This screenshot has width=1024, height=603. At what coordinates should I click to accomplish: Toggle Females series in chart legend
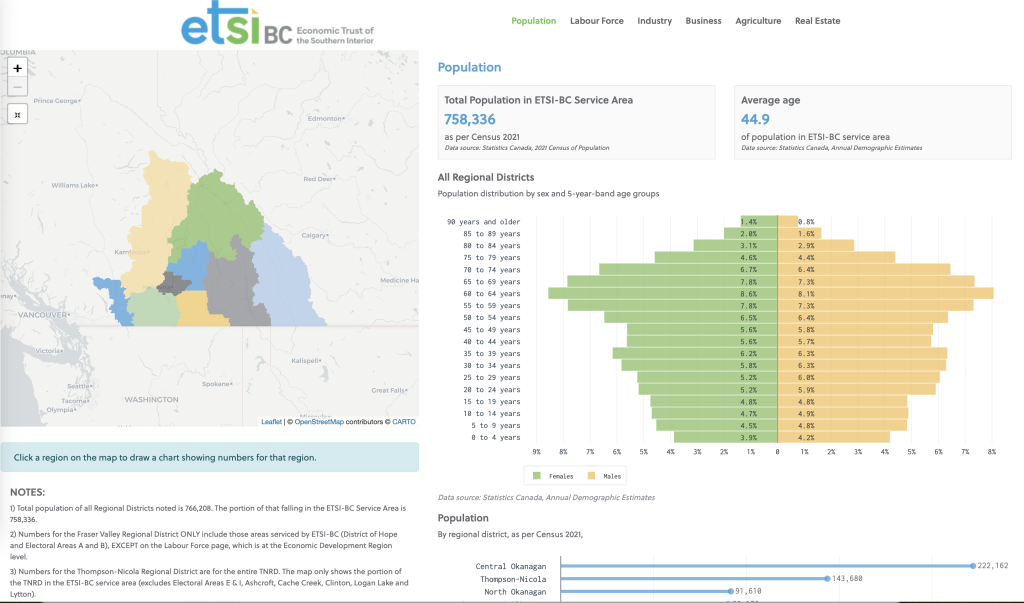[x=553, y=476]
